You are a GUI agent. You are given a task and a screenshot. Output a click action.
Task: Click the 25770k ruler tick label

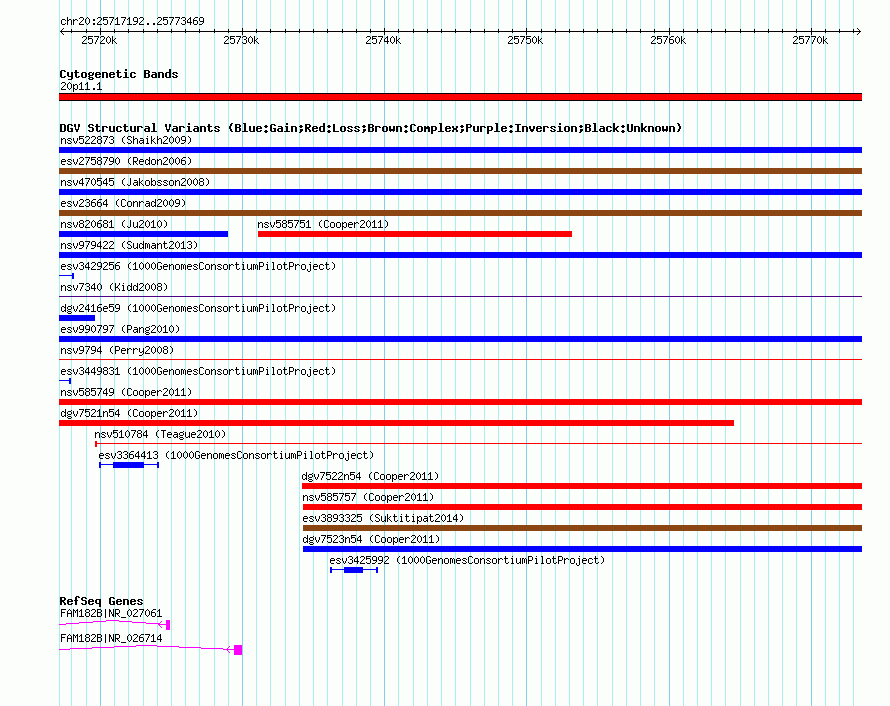pos(810,40)
